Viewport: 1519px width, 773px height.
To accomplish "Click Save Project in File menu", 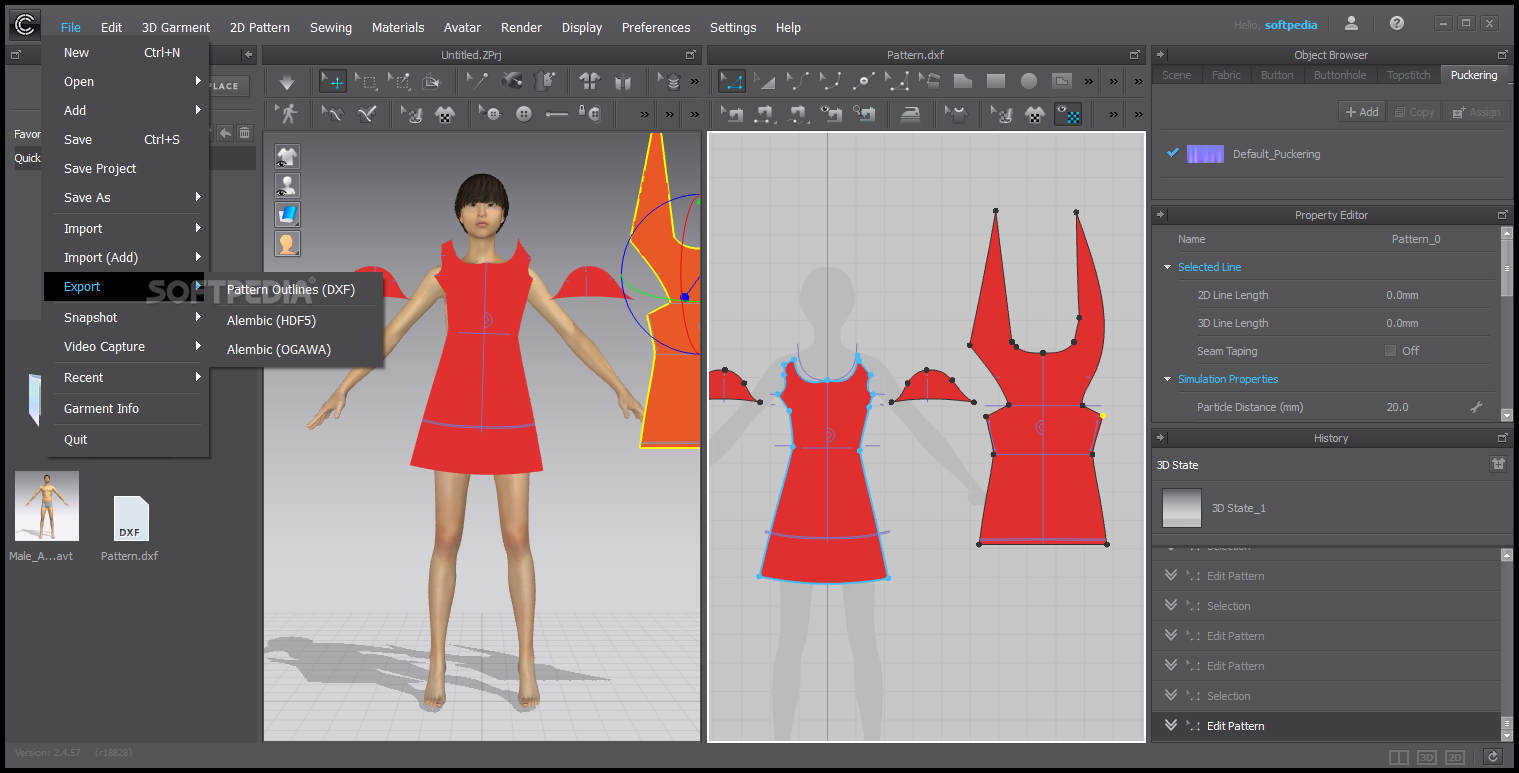I will pos(100,168).
